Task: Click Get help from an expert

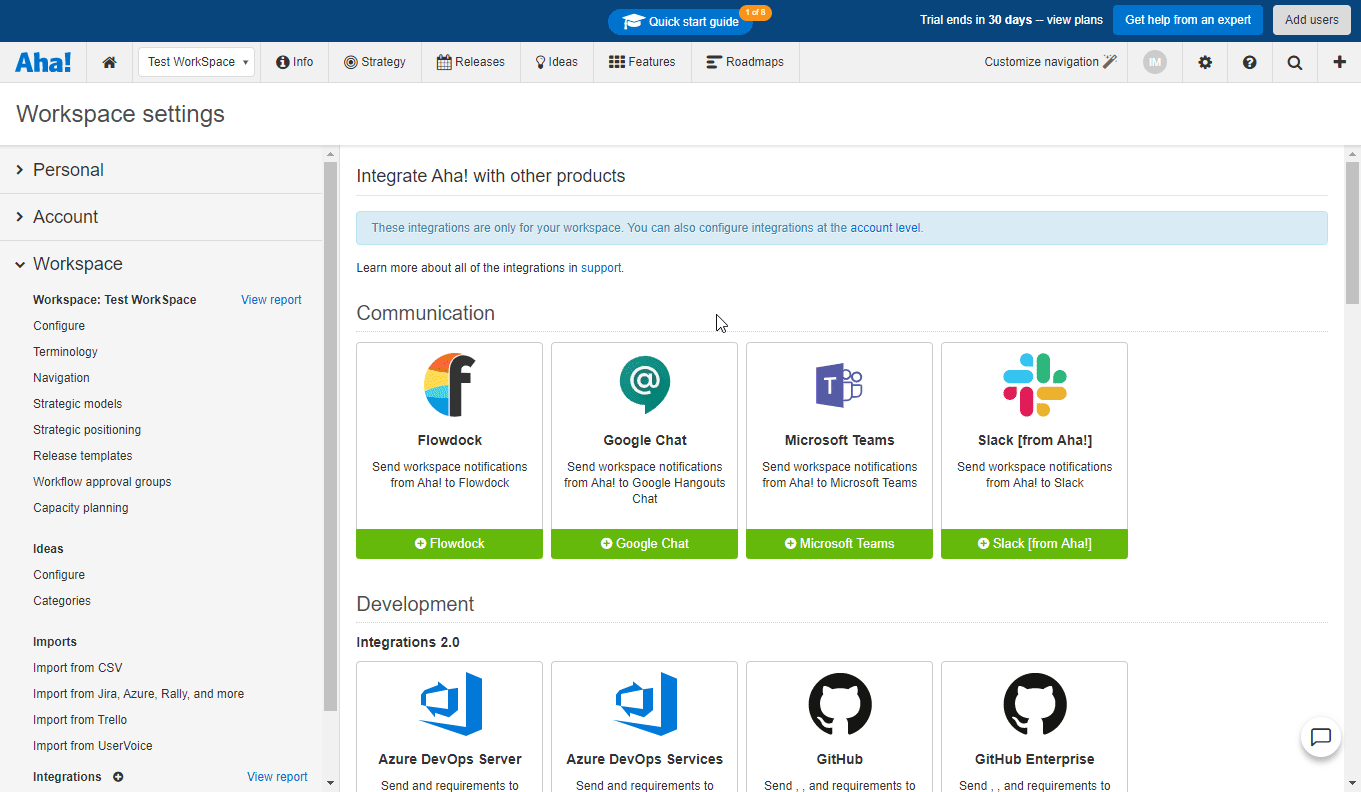Action: (1188, 20)
